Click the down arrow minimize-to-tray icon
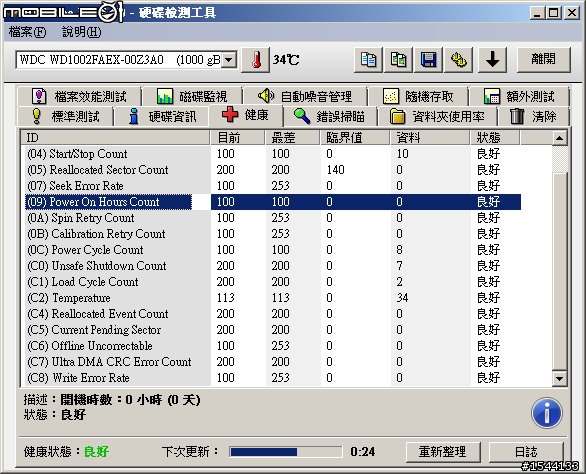Viewport: 586px width, 474px height. point(492,60)
